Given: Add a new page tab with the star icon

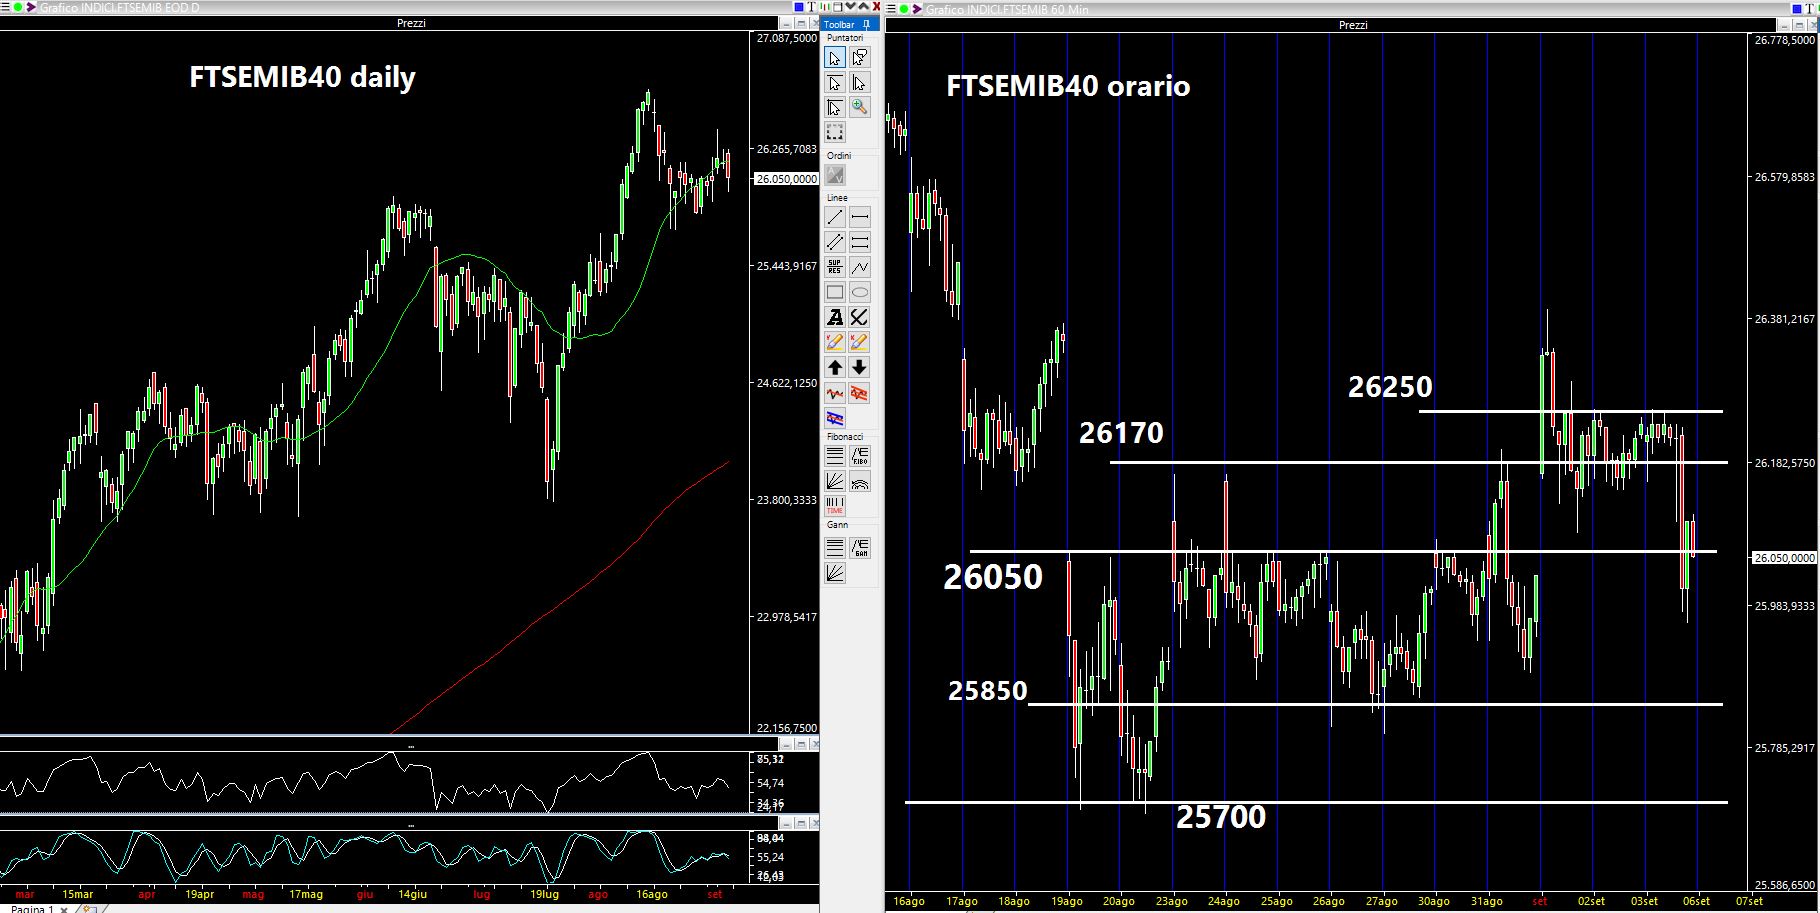Looking at the screenshot, I should click(88, 908).
